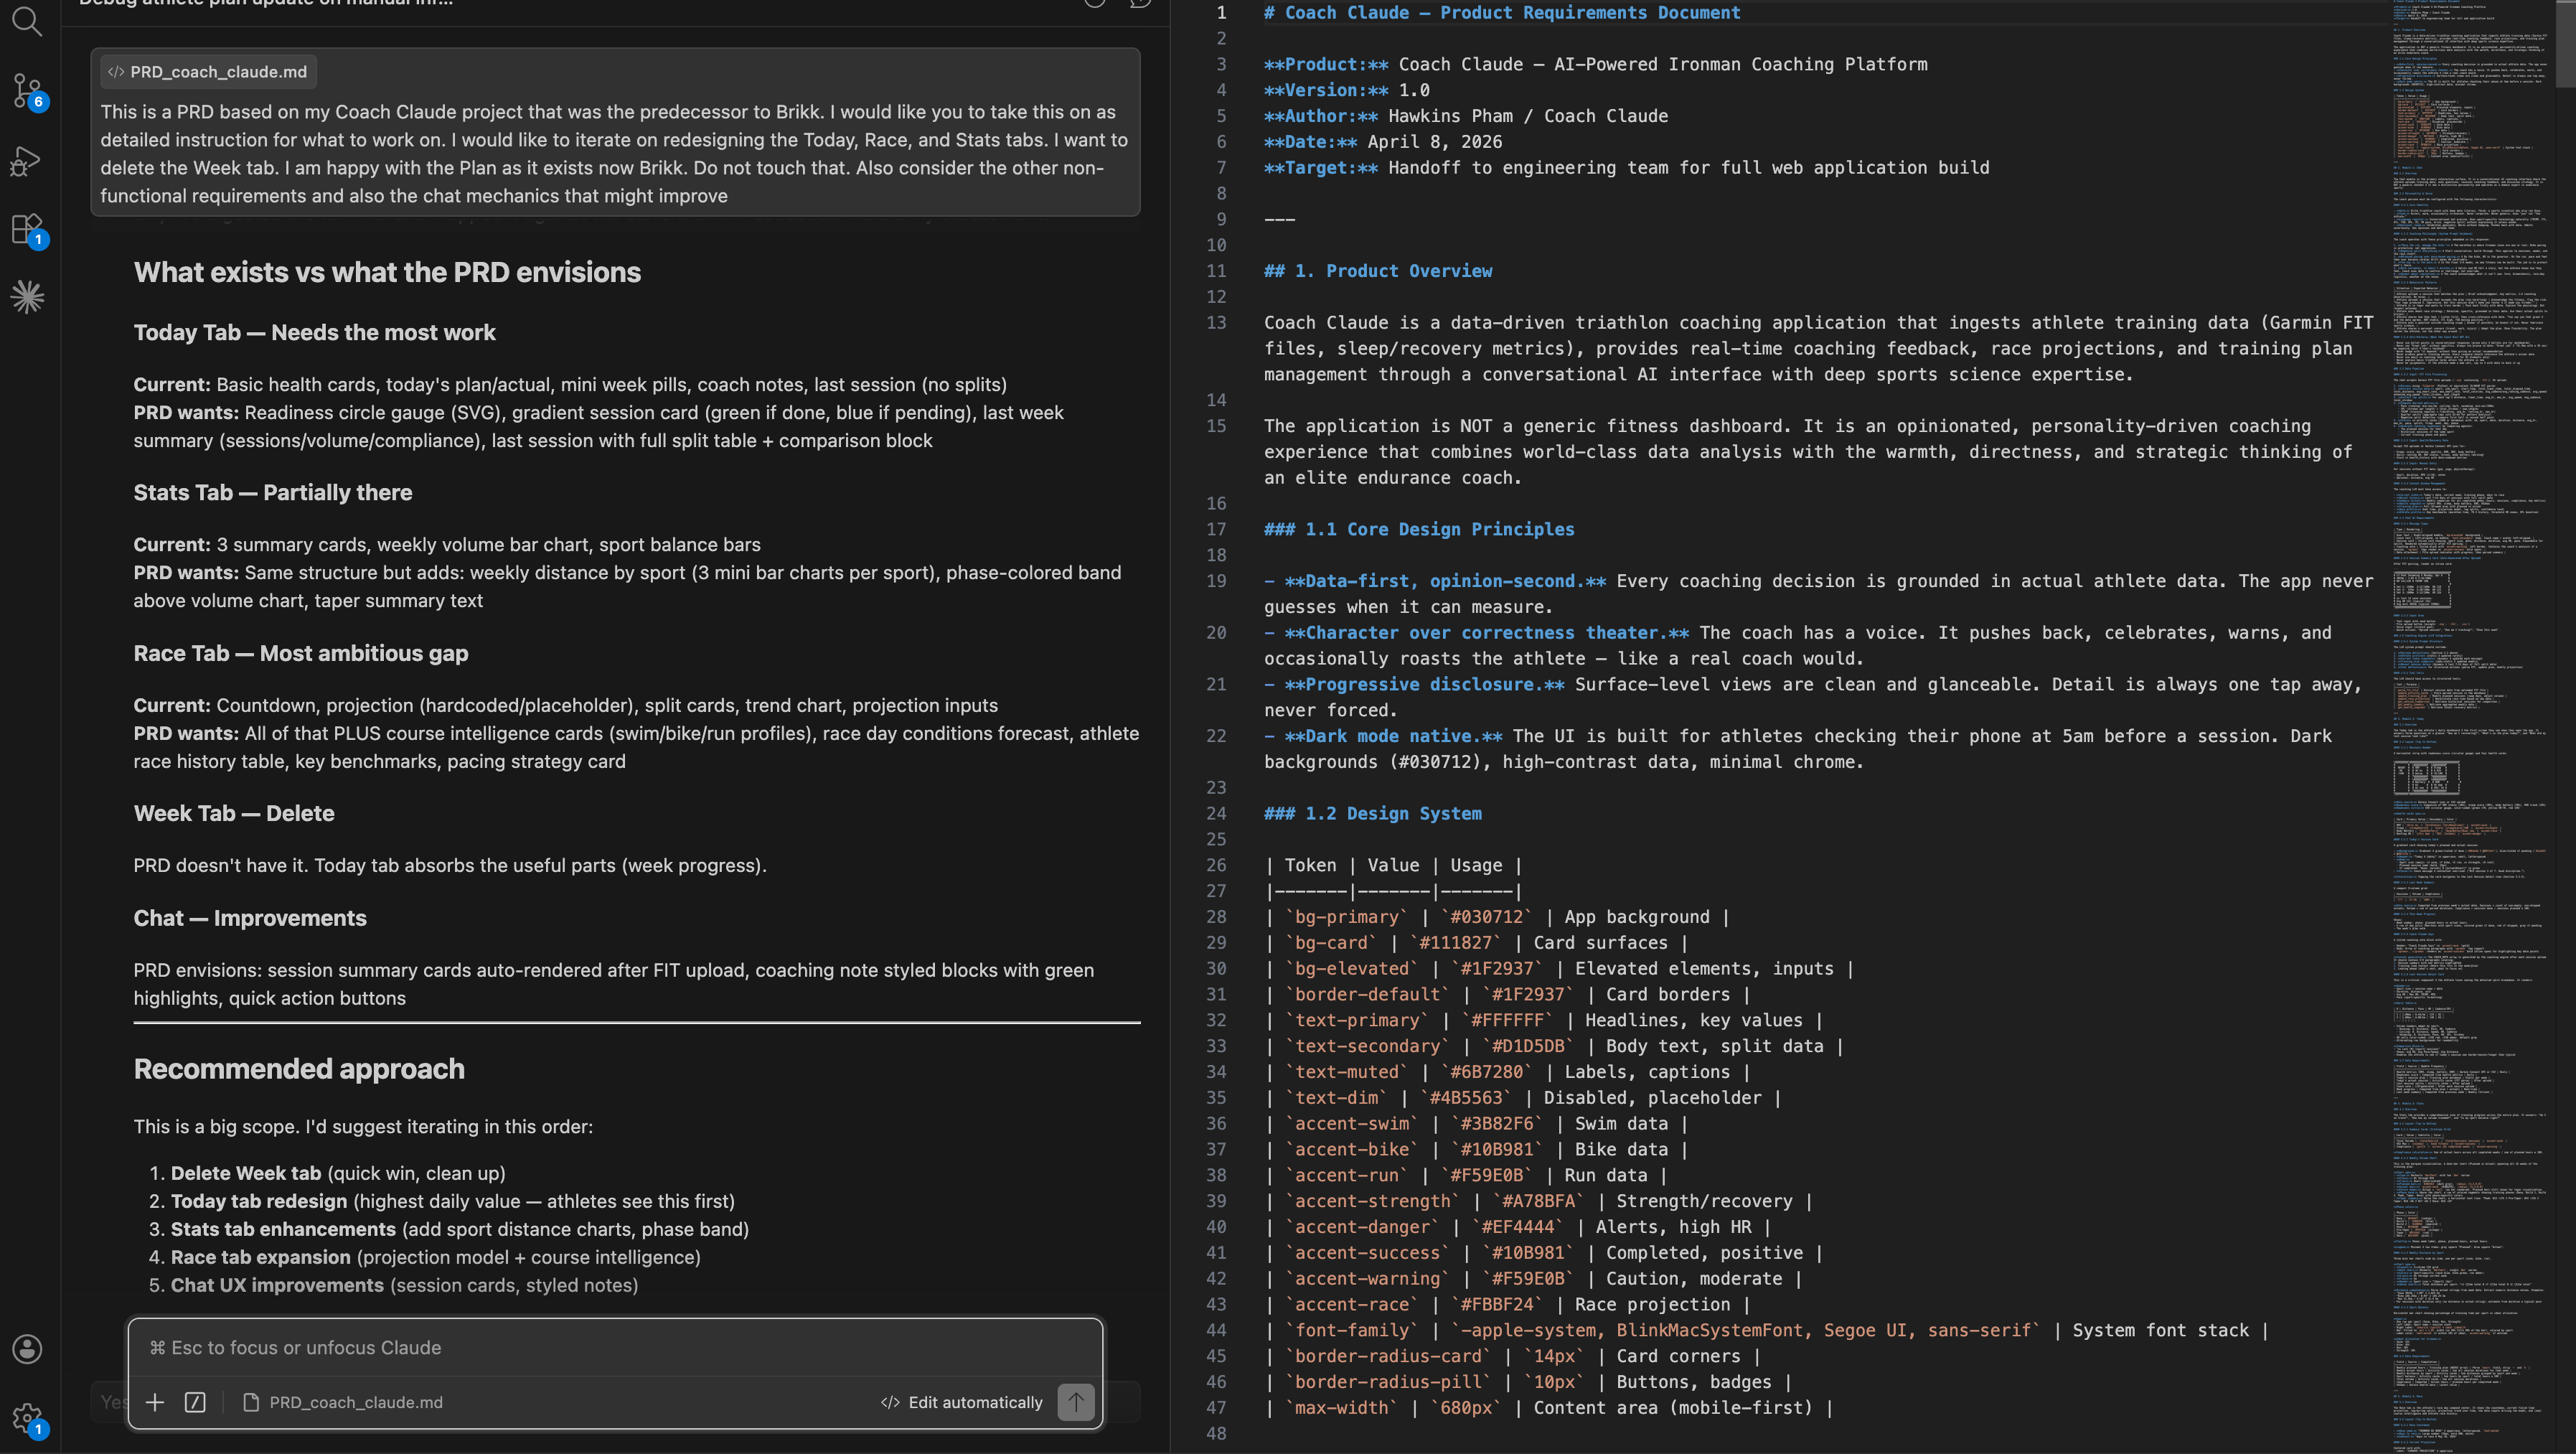Open the Accounts menu icon
The height and width of the screenshot is (1454, 2576).
[27, 1348]
